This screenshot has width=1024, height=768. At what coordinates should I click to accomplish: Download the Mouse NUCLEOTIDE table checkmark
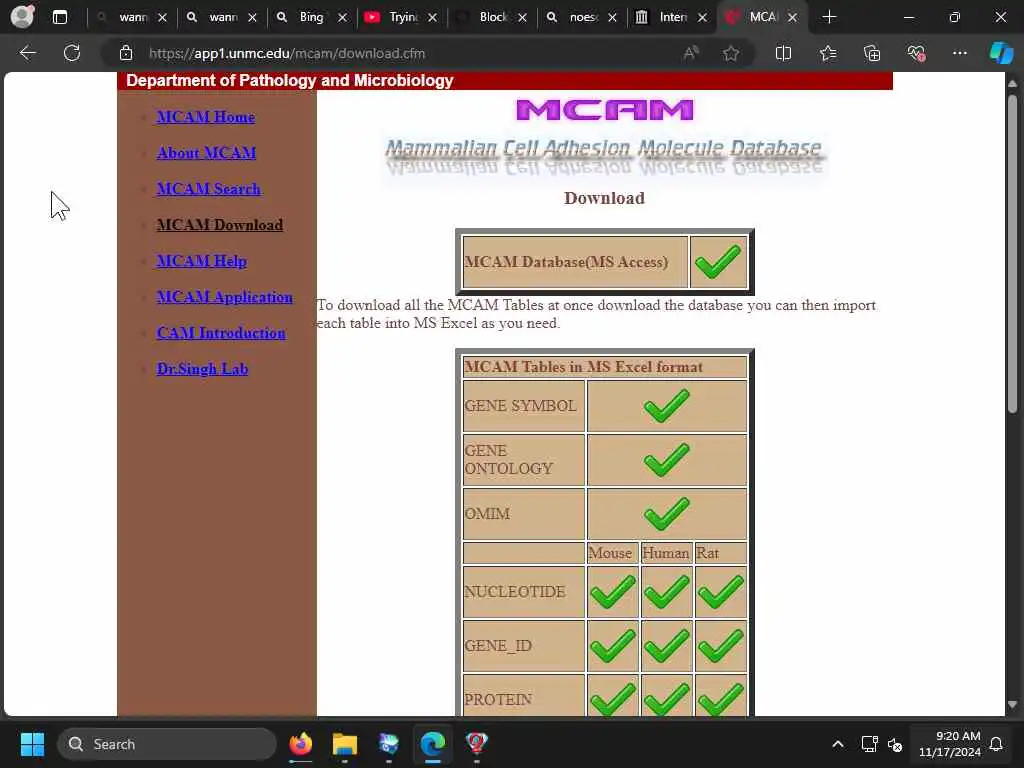tap(613, 592)
